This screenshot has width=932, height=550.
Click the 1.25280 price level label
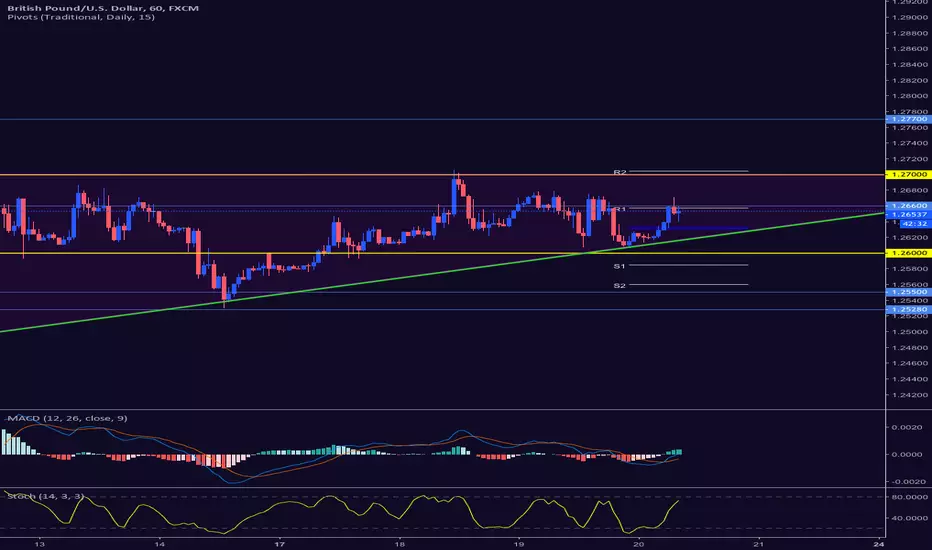point(909,309)
